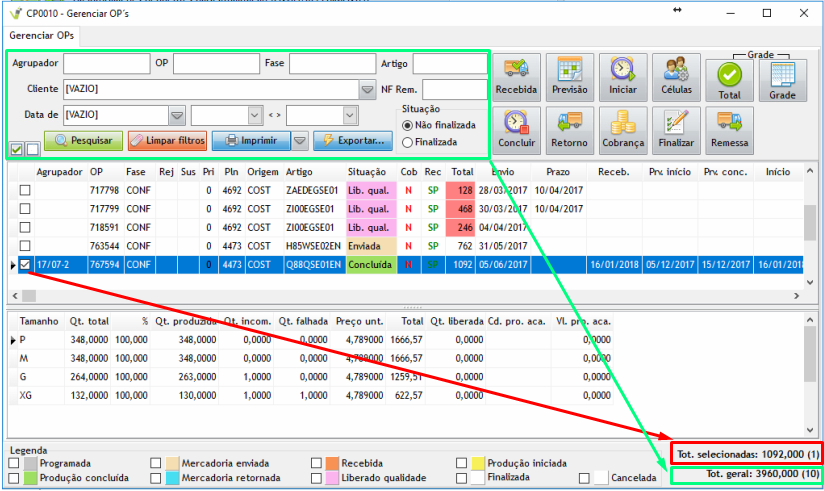Toggle the Programada legend checkbox

(14, 464)
